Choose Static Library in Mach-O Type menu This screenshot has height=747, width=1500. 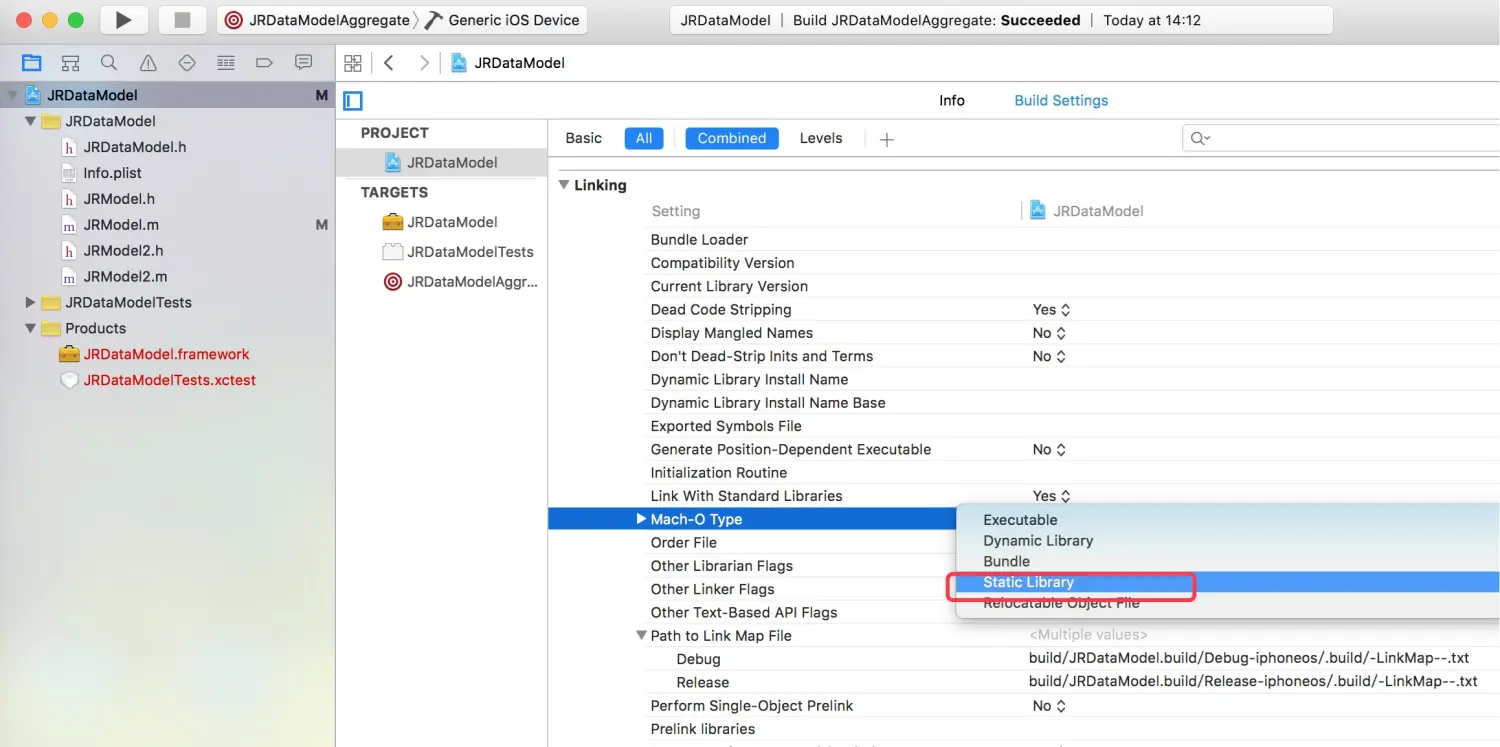1228,582
